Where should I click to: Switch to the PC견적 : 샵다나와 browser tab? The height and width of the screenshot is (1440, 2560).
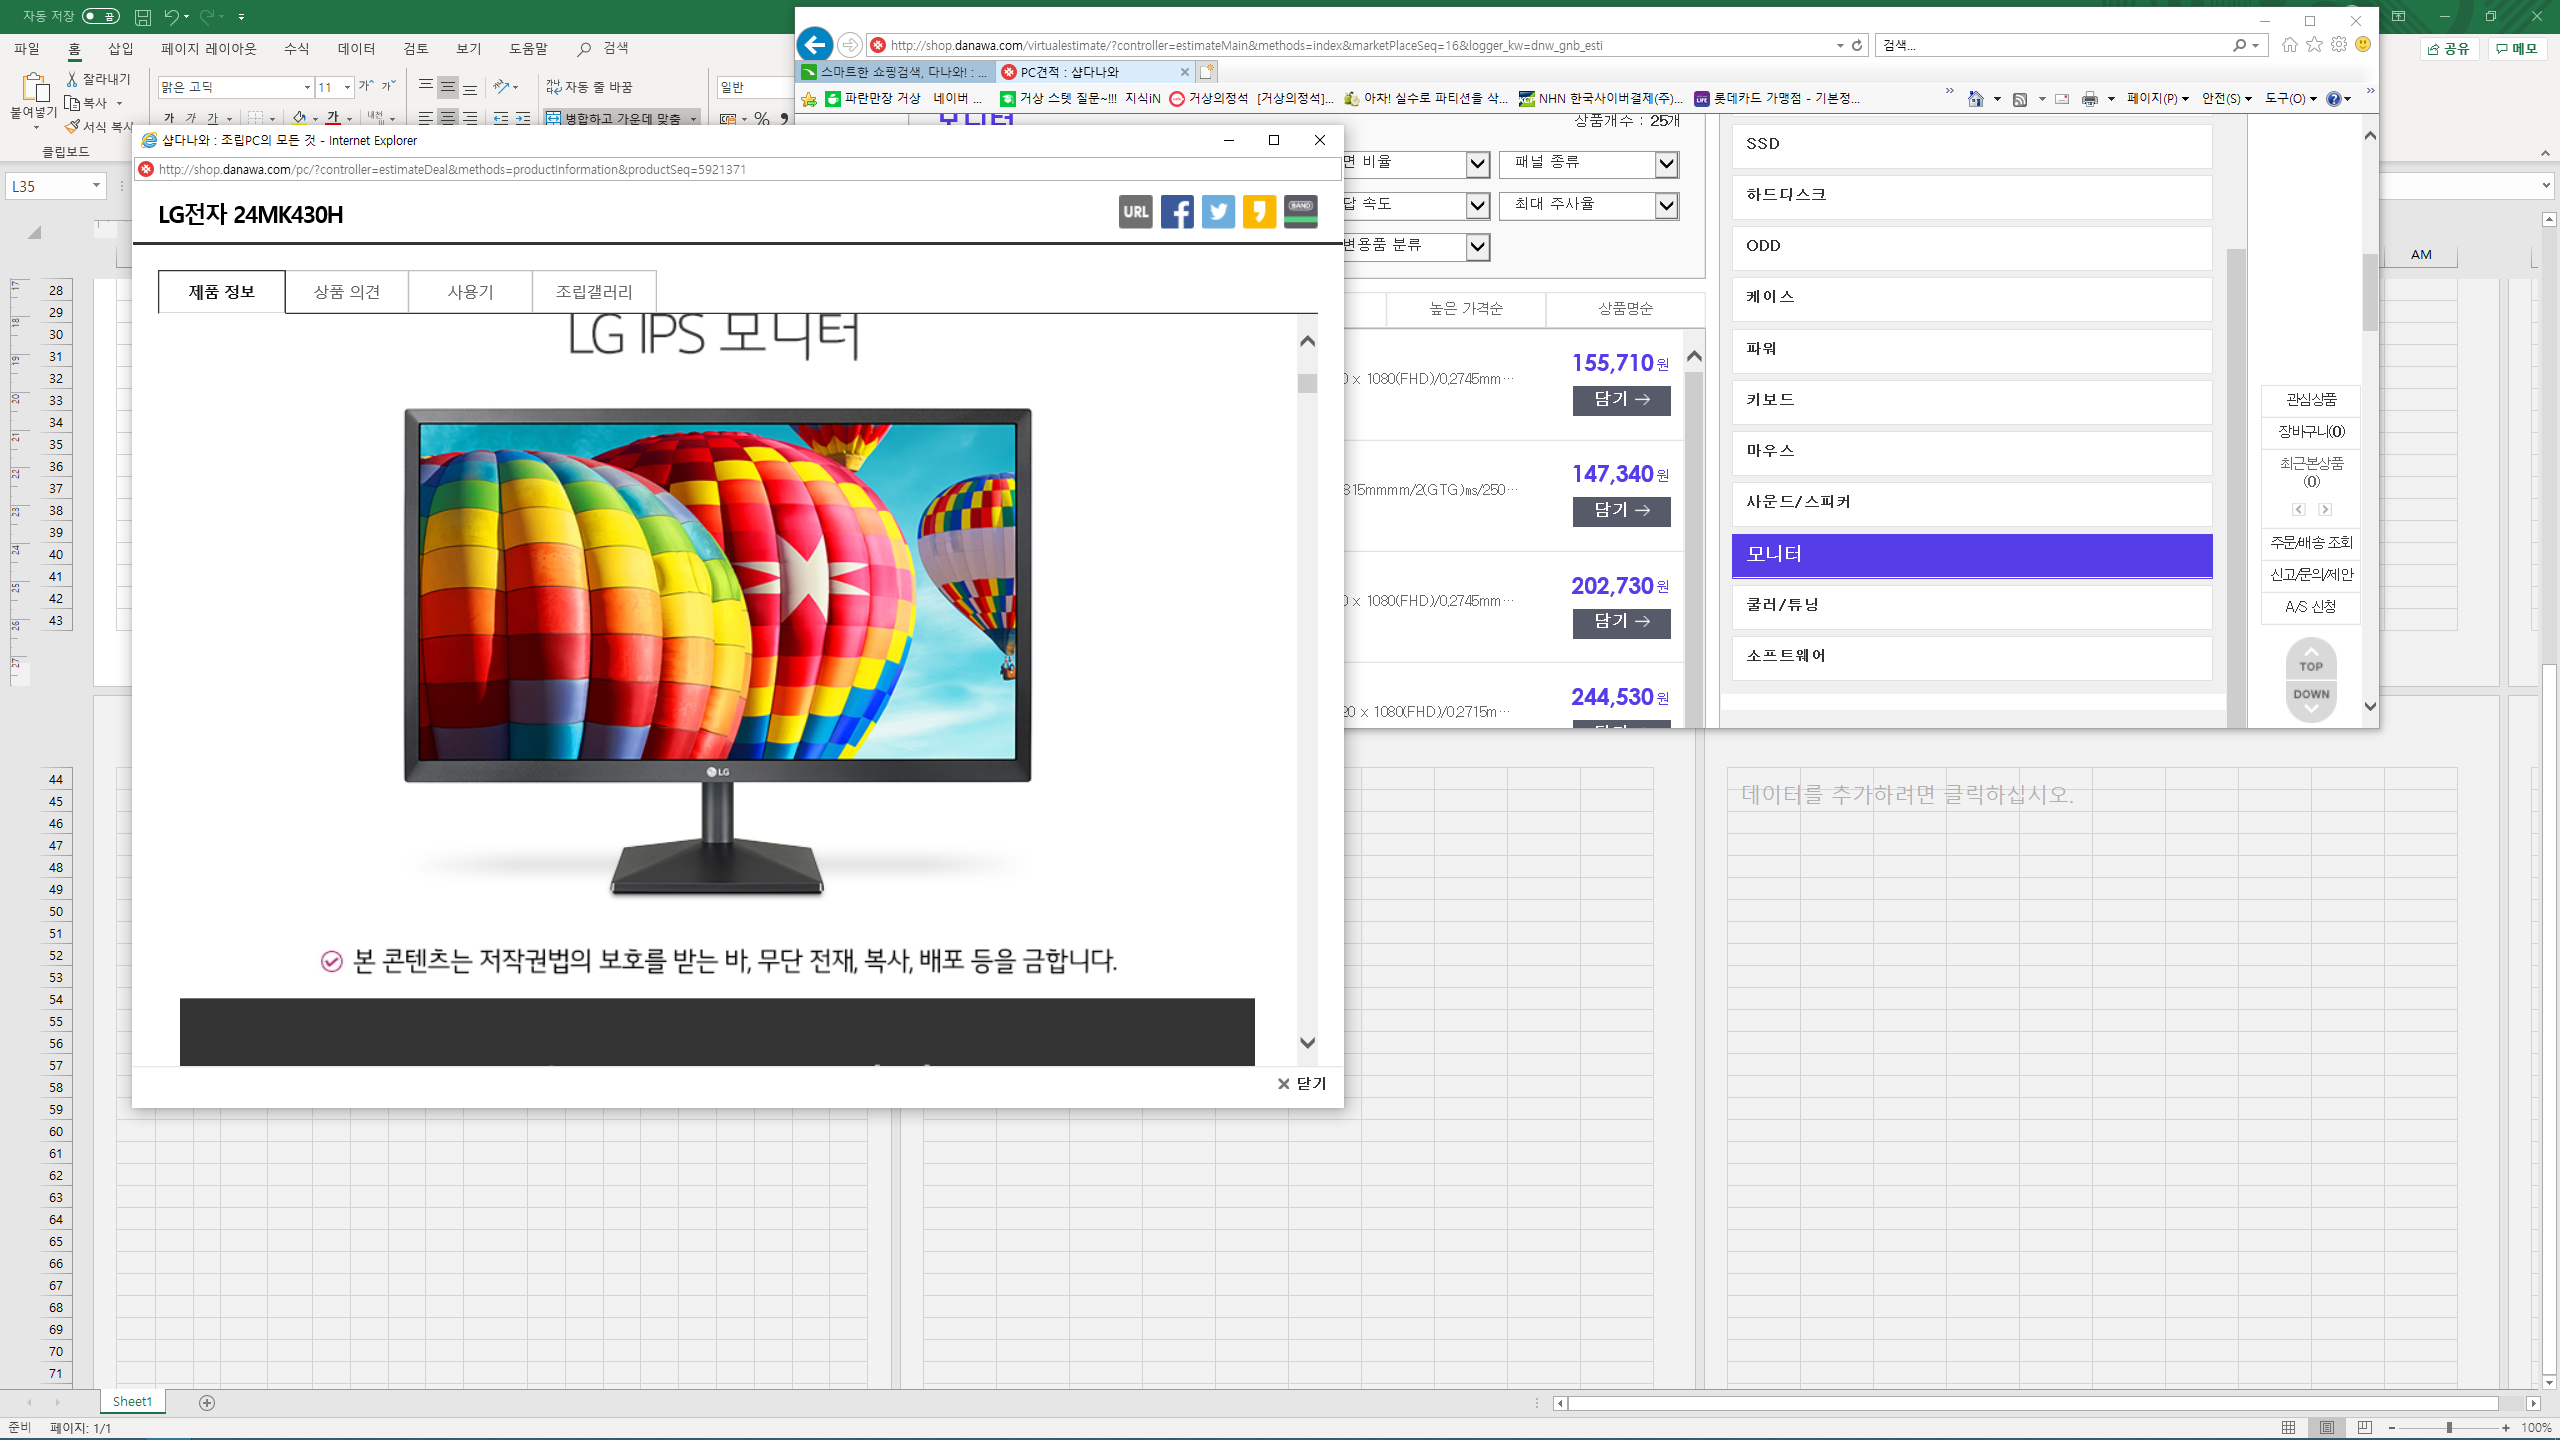click(x=1095, y=72)
